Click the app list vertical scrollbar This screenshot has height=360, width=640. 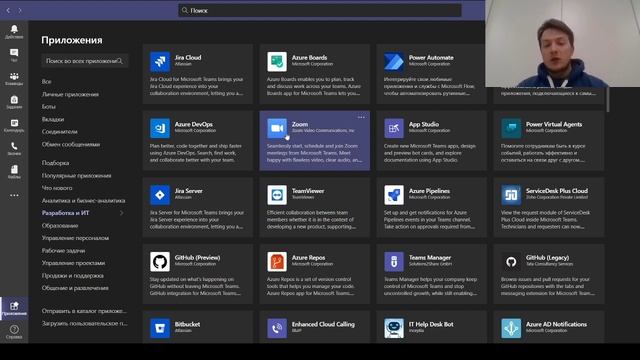point(608,99)
